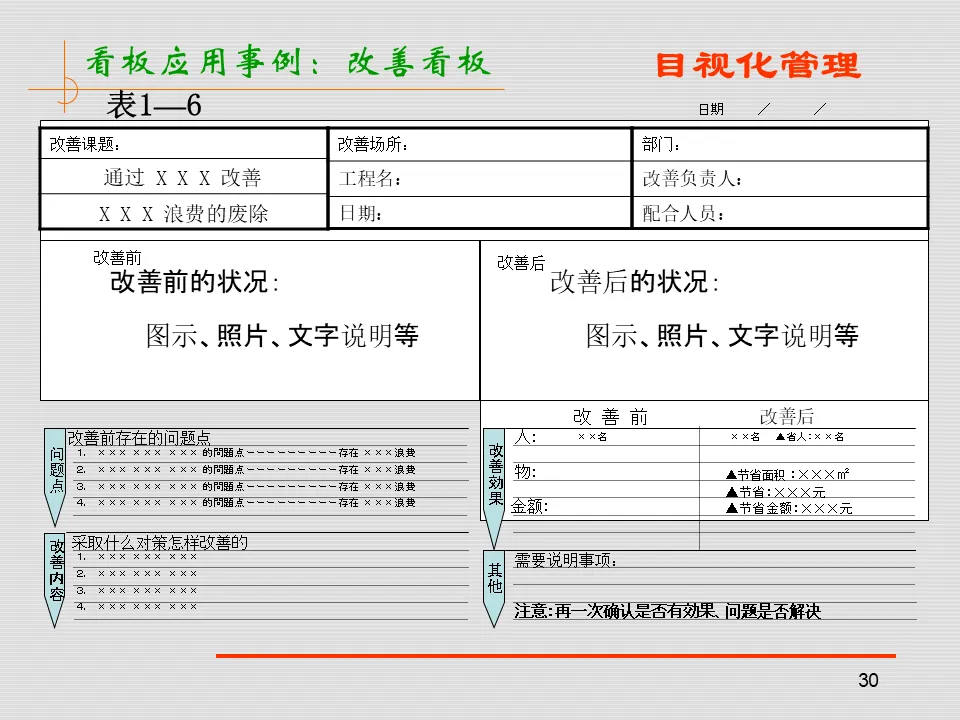
Task: Click 图示、照片、文字说明等 in the right box
Action: pos(722,336)
